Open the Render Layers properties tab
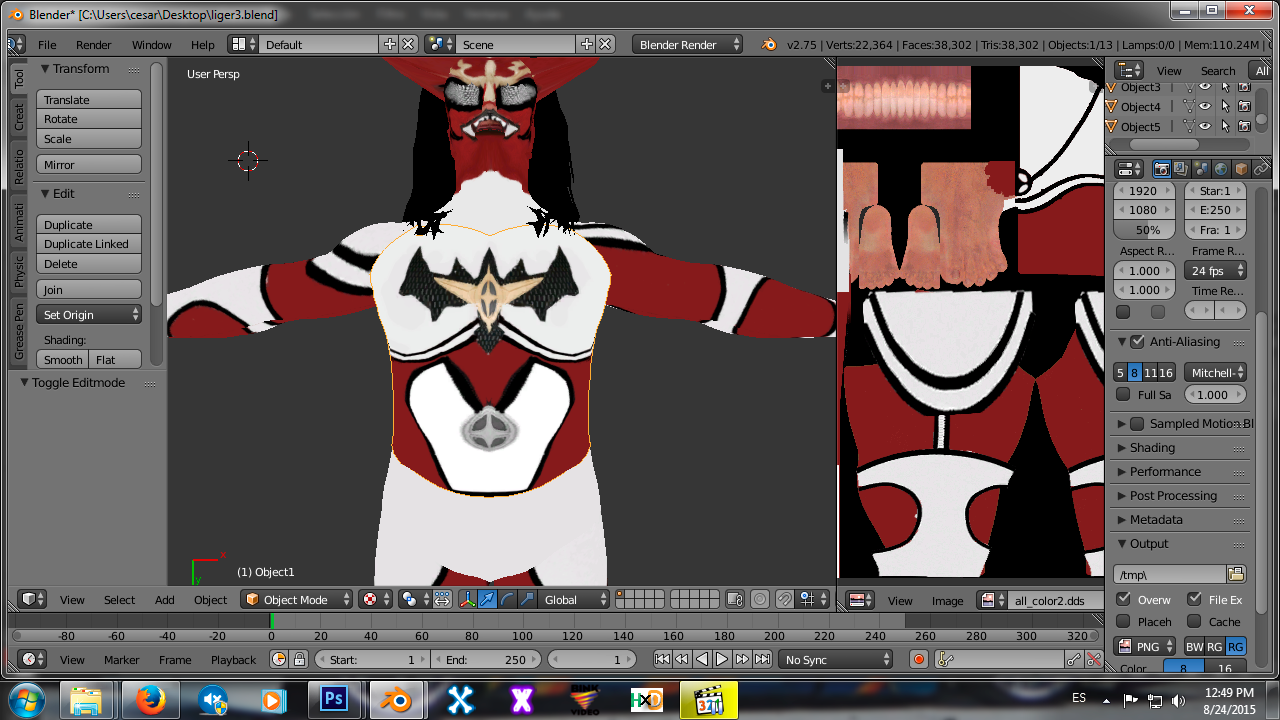 click(1181, 169)
